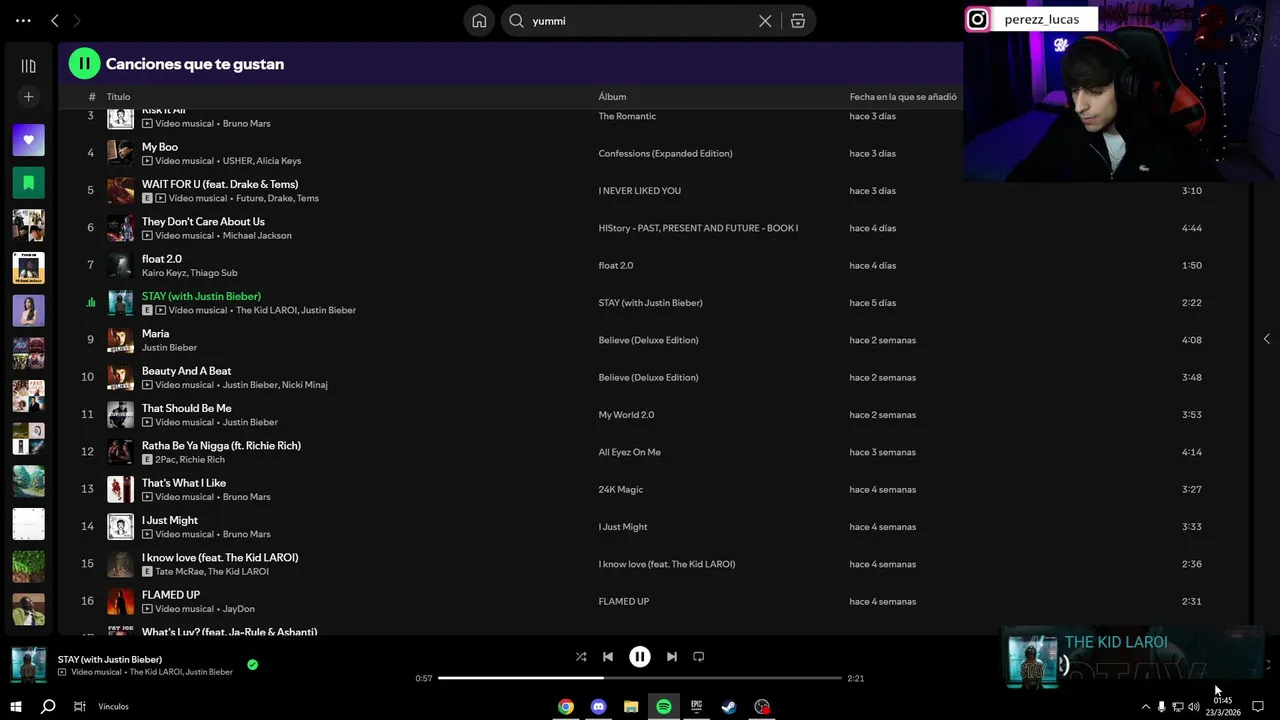Show hidden system tray icons

coord(1145,707)
